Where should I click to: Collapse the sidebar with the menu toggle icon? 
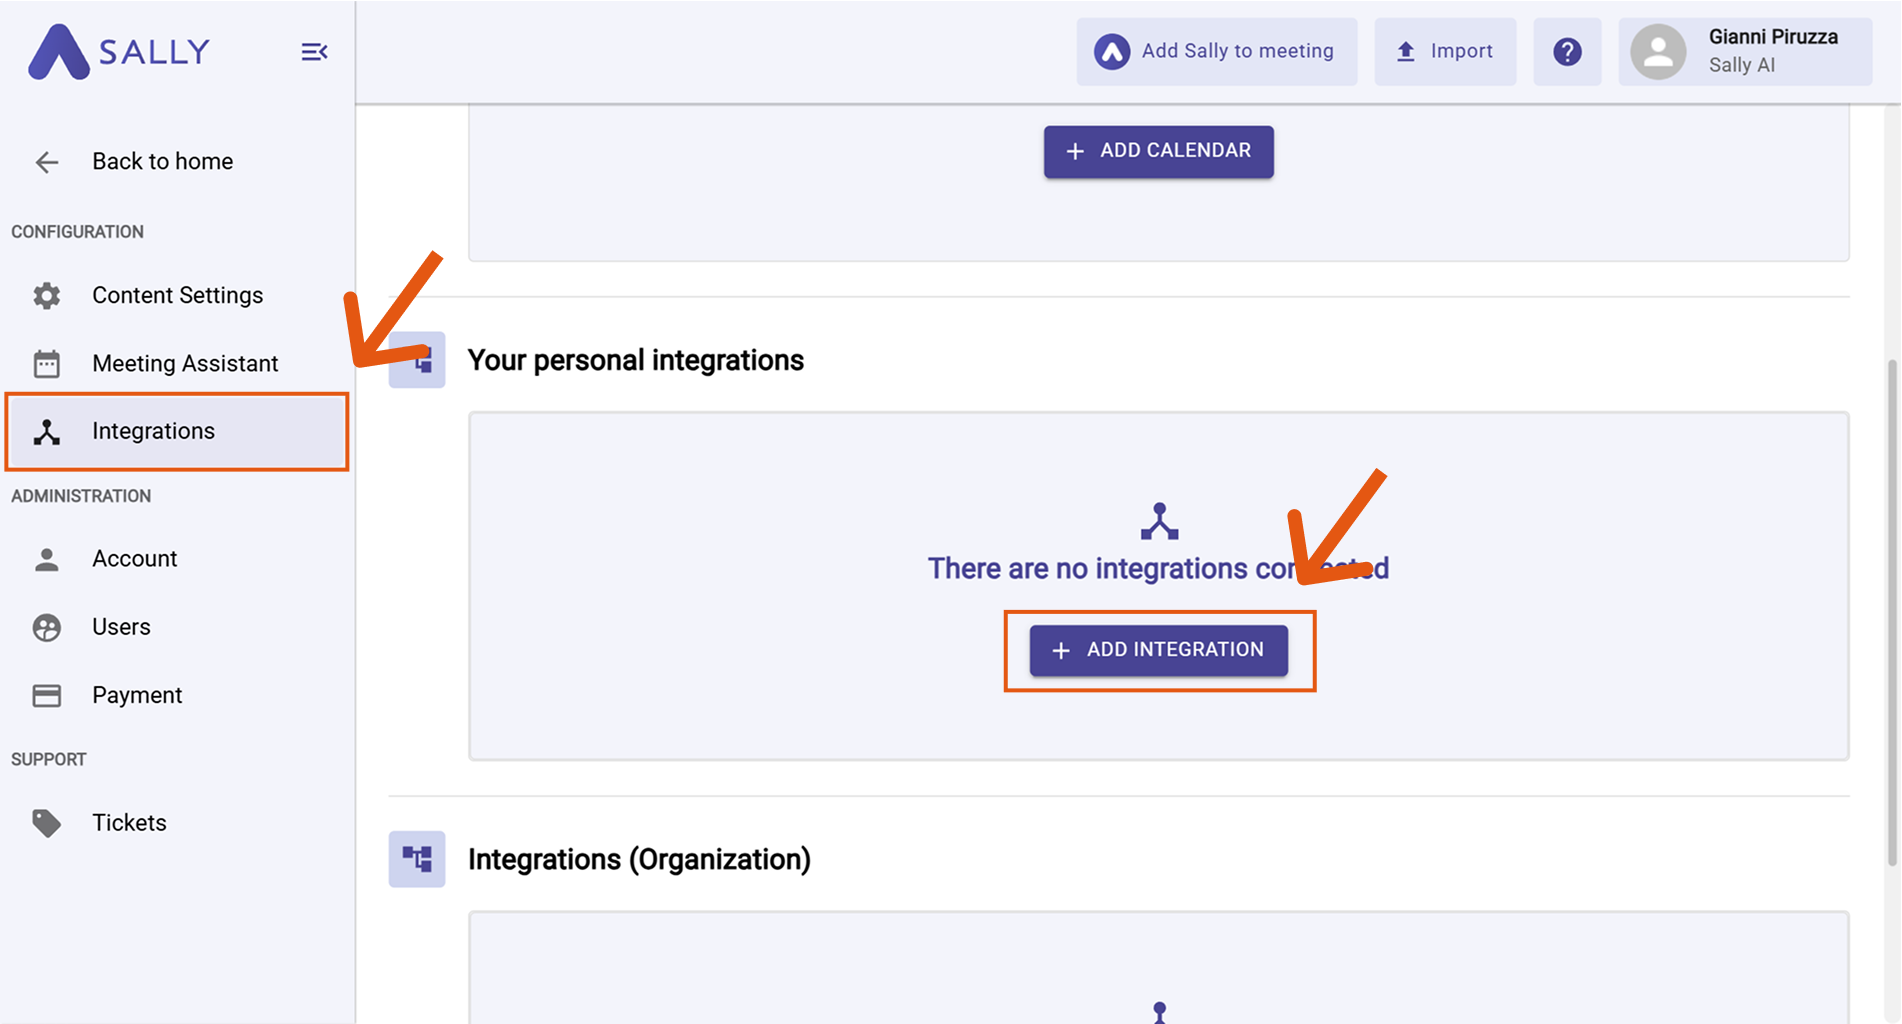click(x=314, y=52)
